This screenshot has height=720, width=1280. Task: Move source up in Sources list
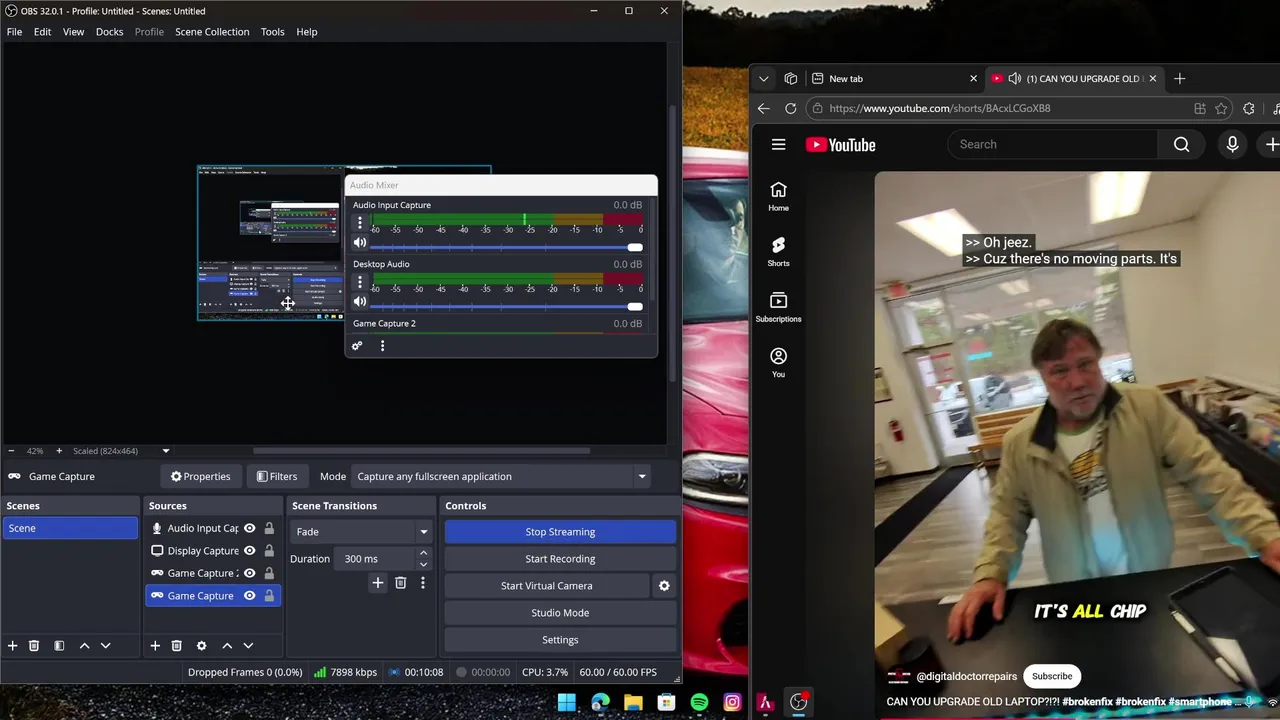tap(227, 646)
